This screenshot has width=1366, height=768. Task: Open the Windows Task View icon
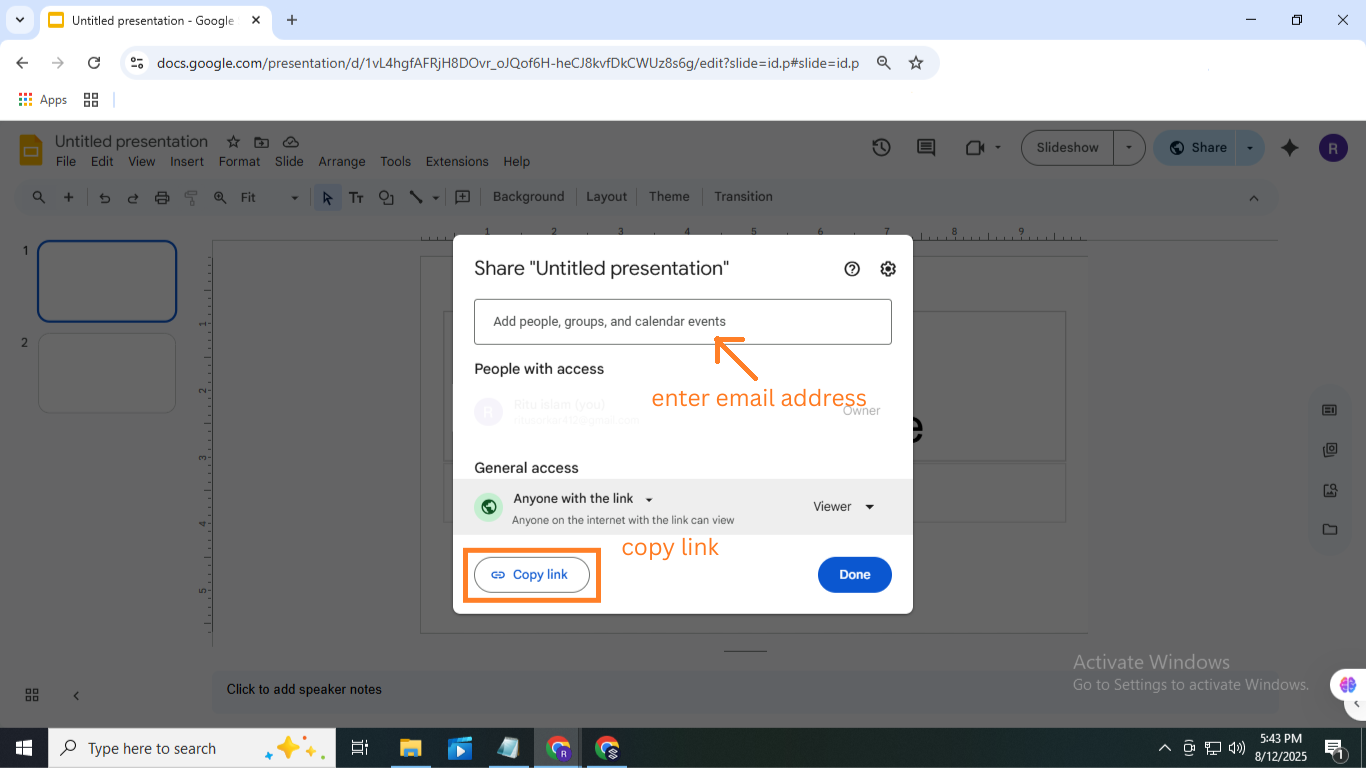(x=360, y=748)
